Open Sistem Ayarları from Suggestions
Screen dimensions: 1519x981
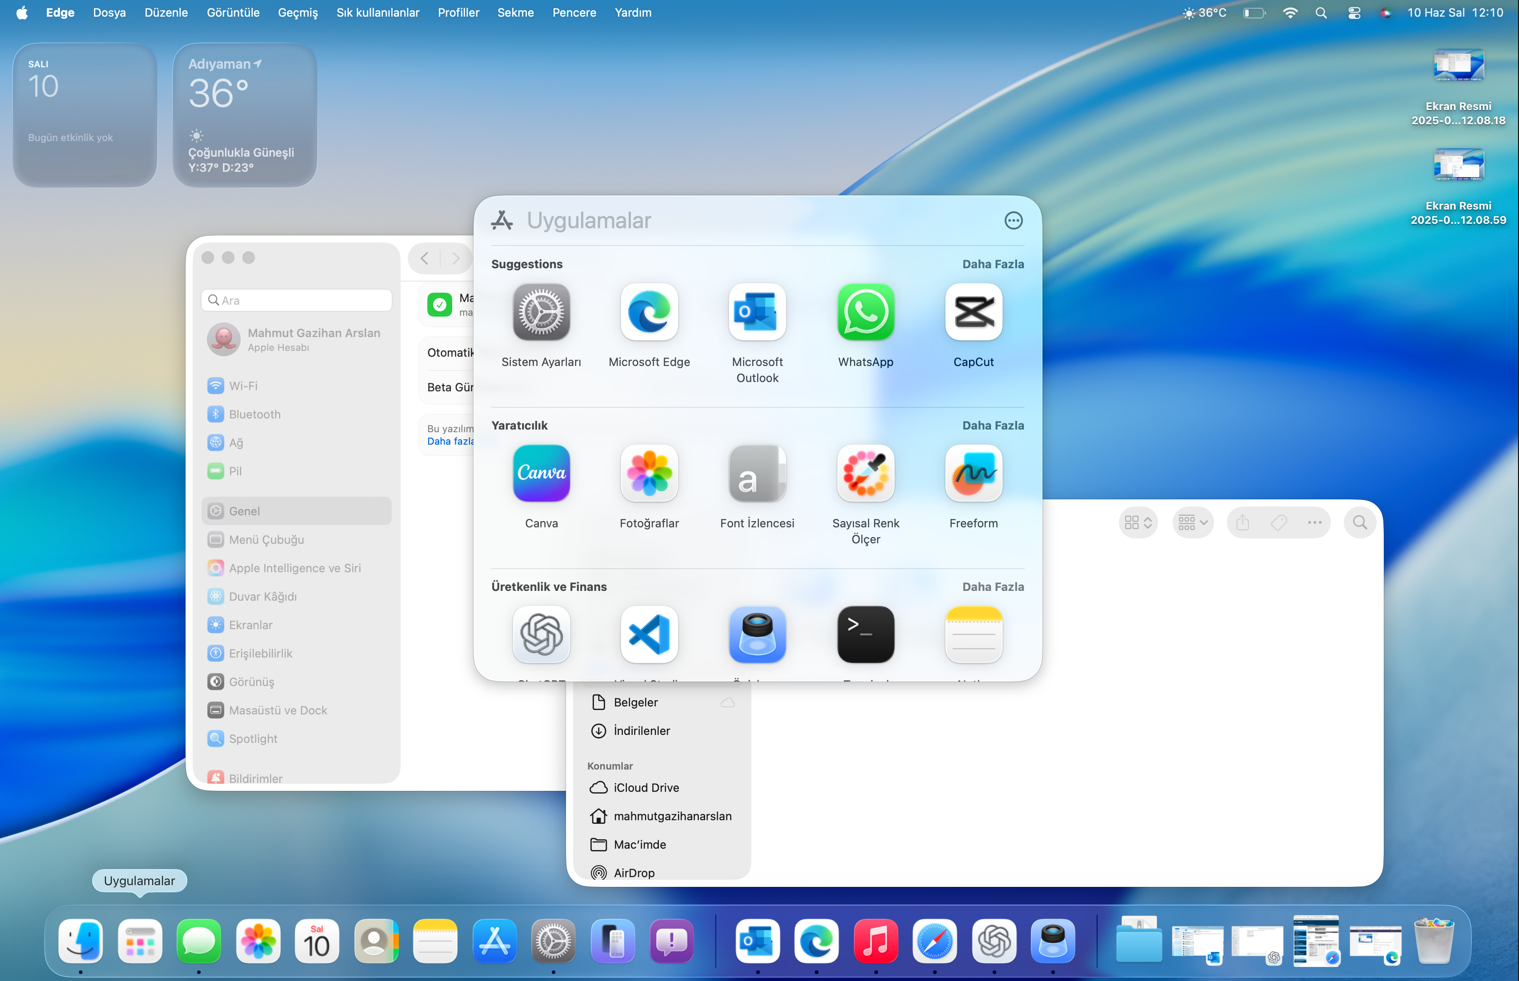pyautogui.click(x=541, y=313)
